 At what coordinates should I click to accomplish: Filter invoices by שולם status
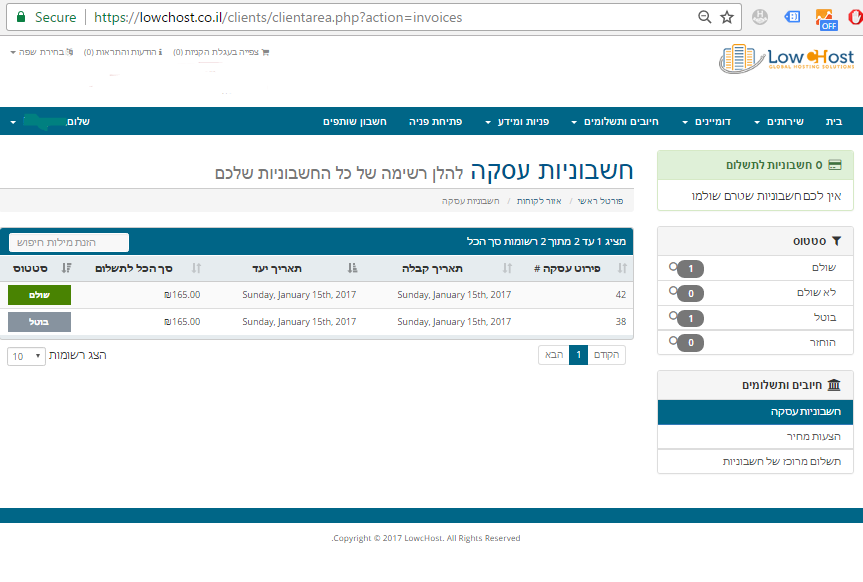(x=758, y=268)
